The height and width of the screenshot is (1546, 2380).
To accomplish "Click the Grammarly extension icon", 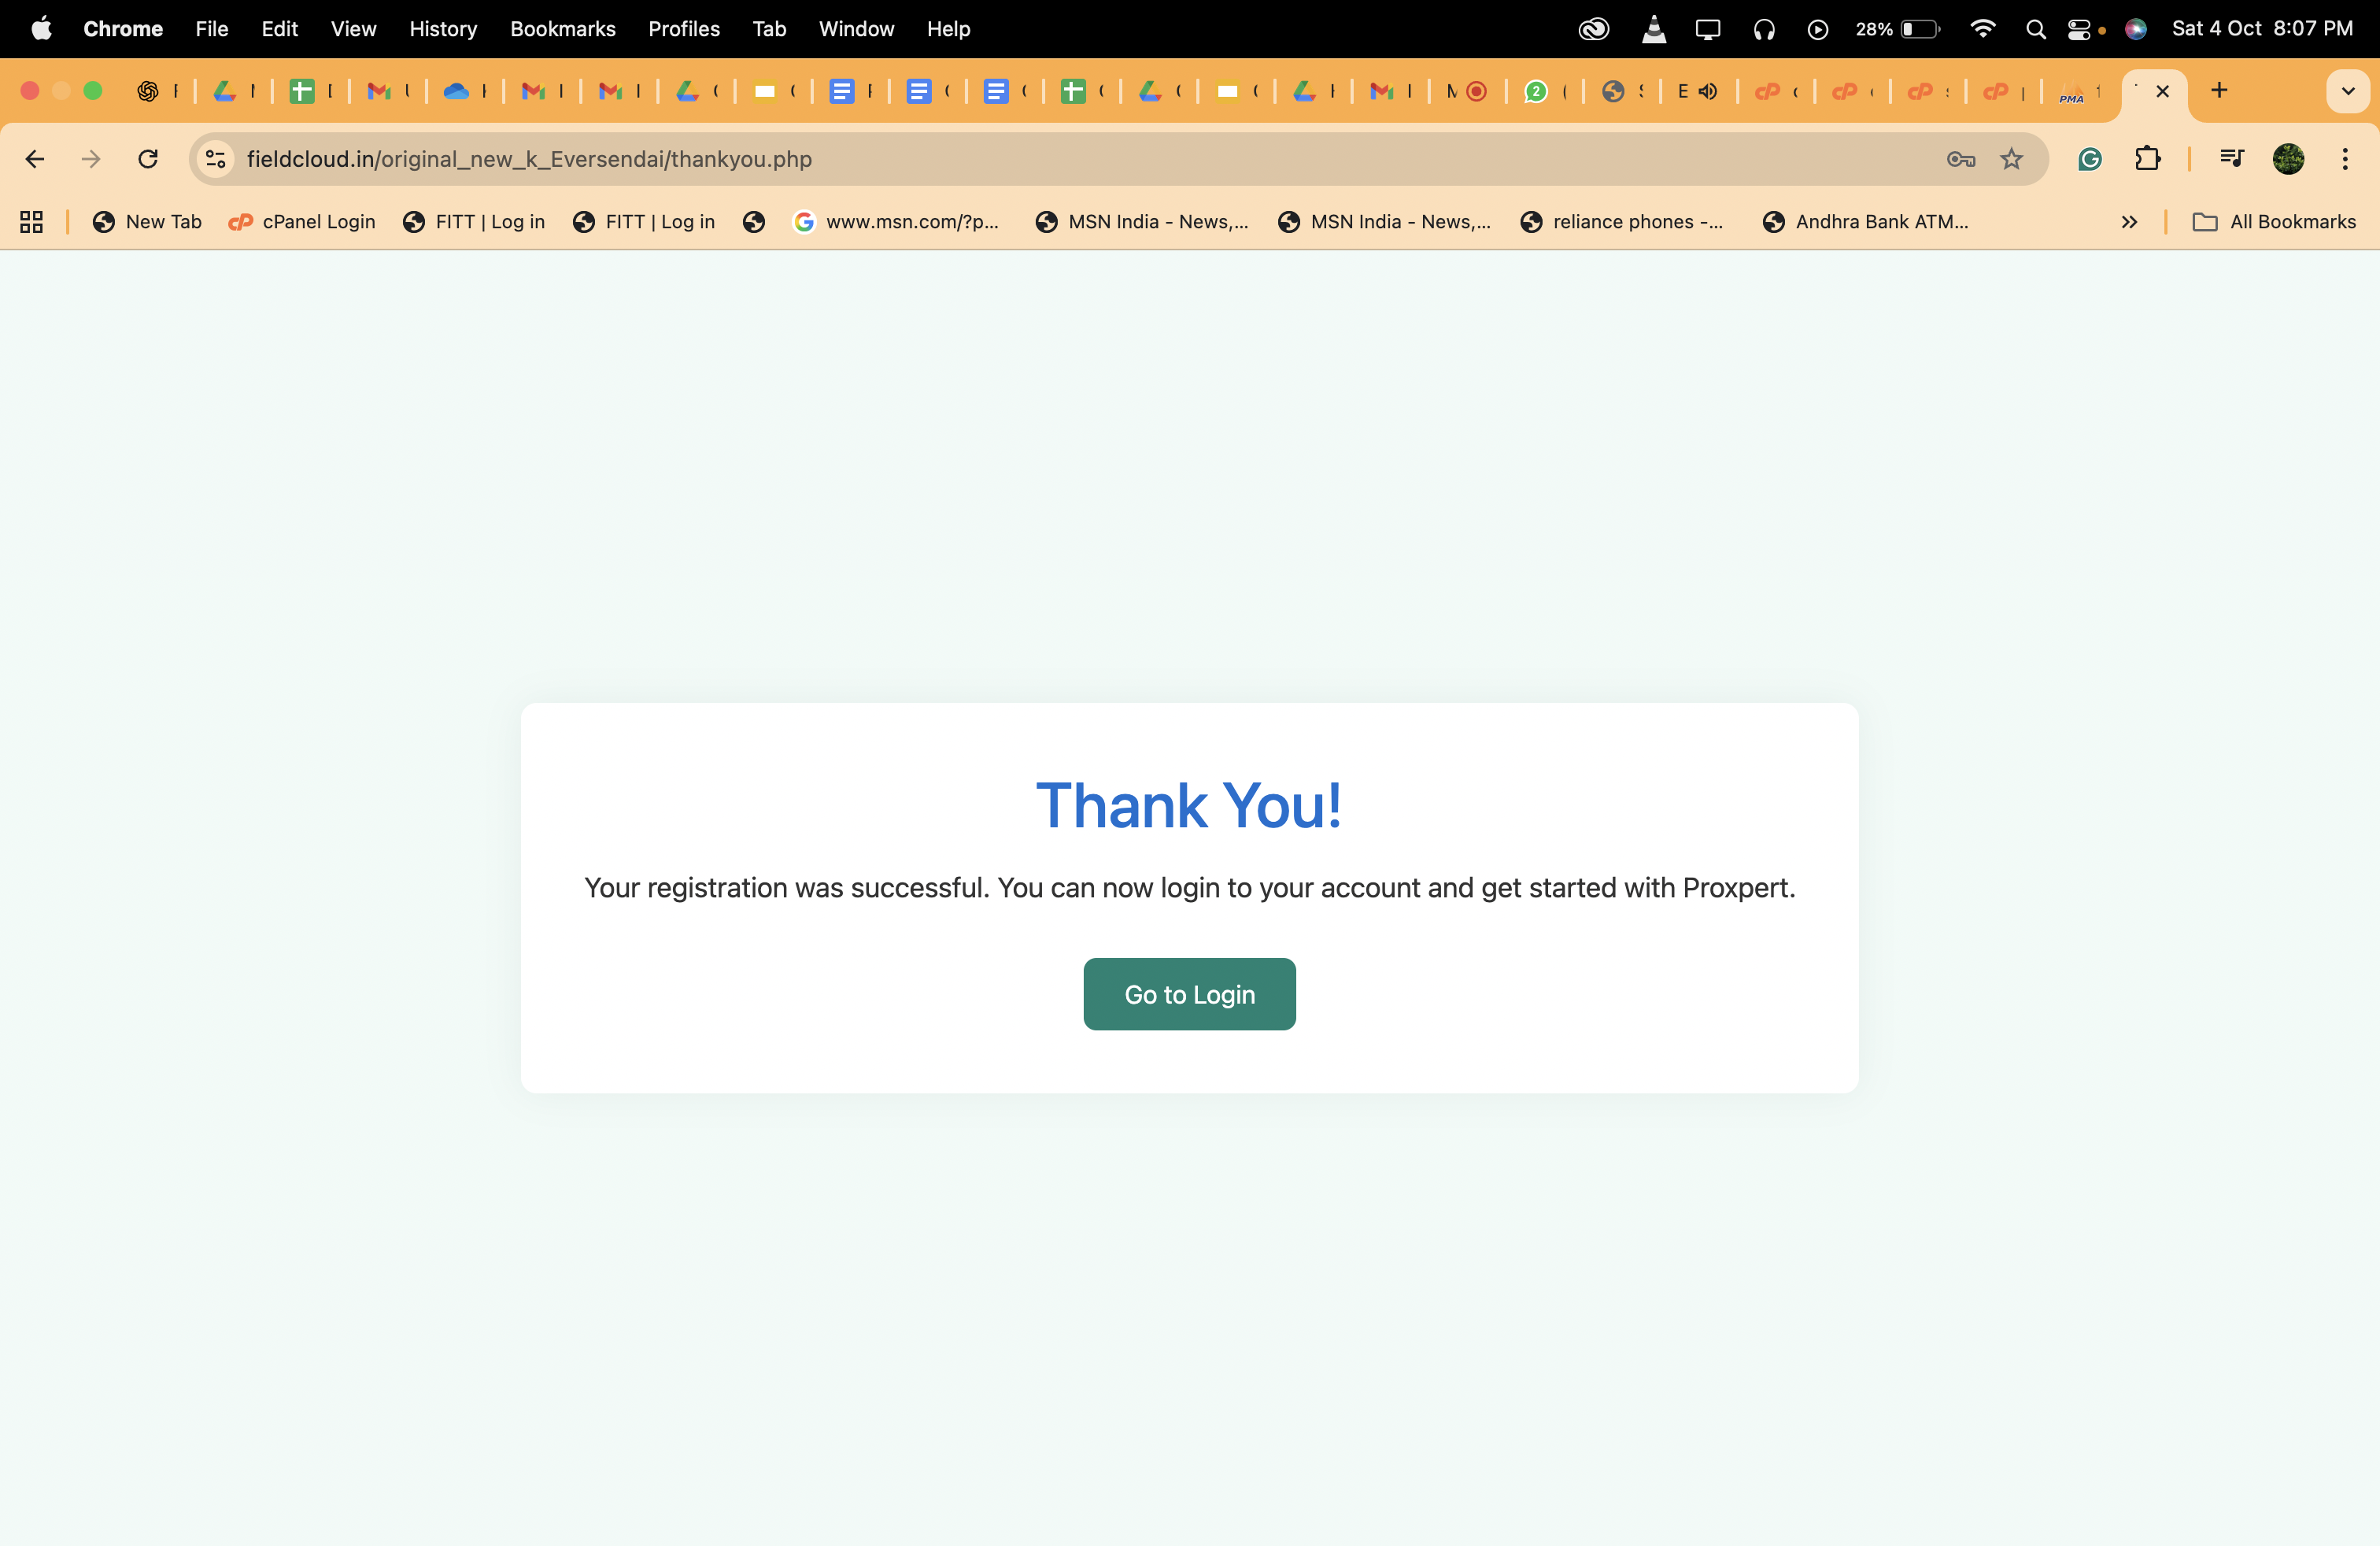I will pyautogui.click(x=2089, y=159).
